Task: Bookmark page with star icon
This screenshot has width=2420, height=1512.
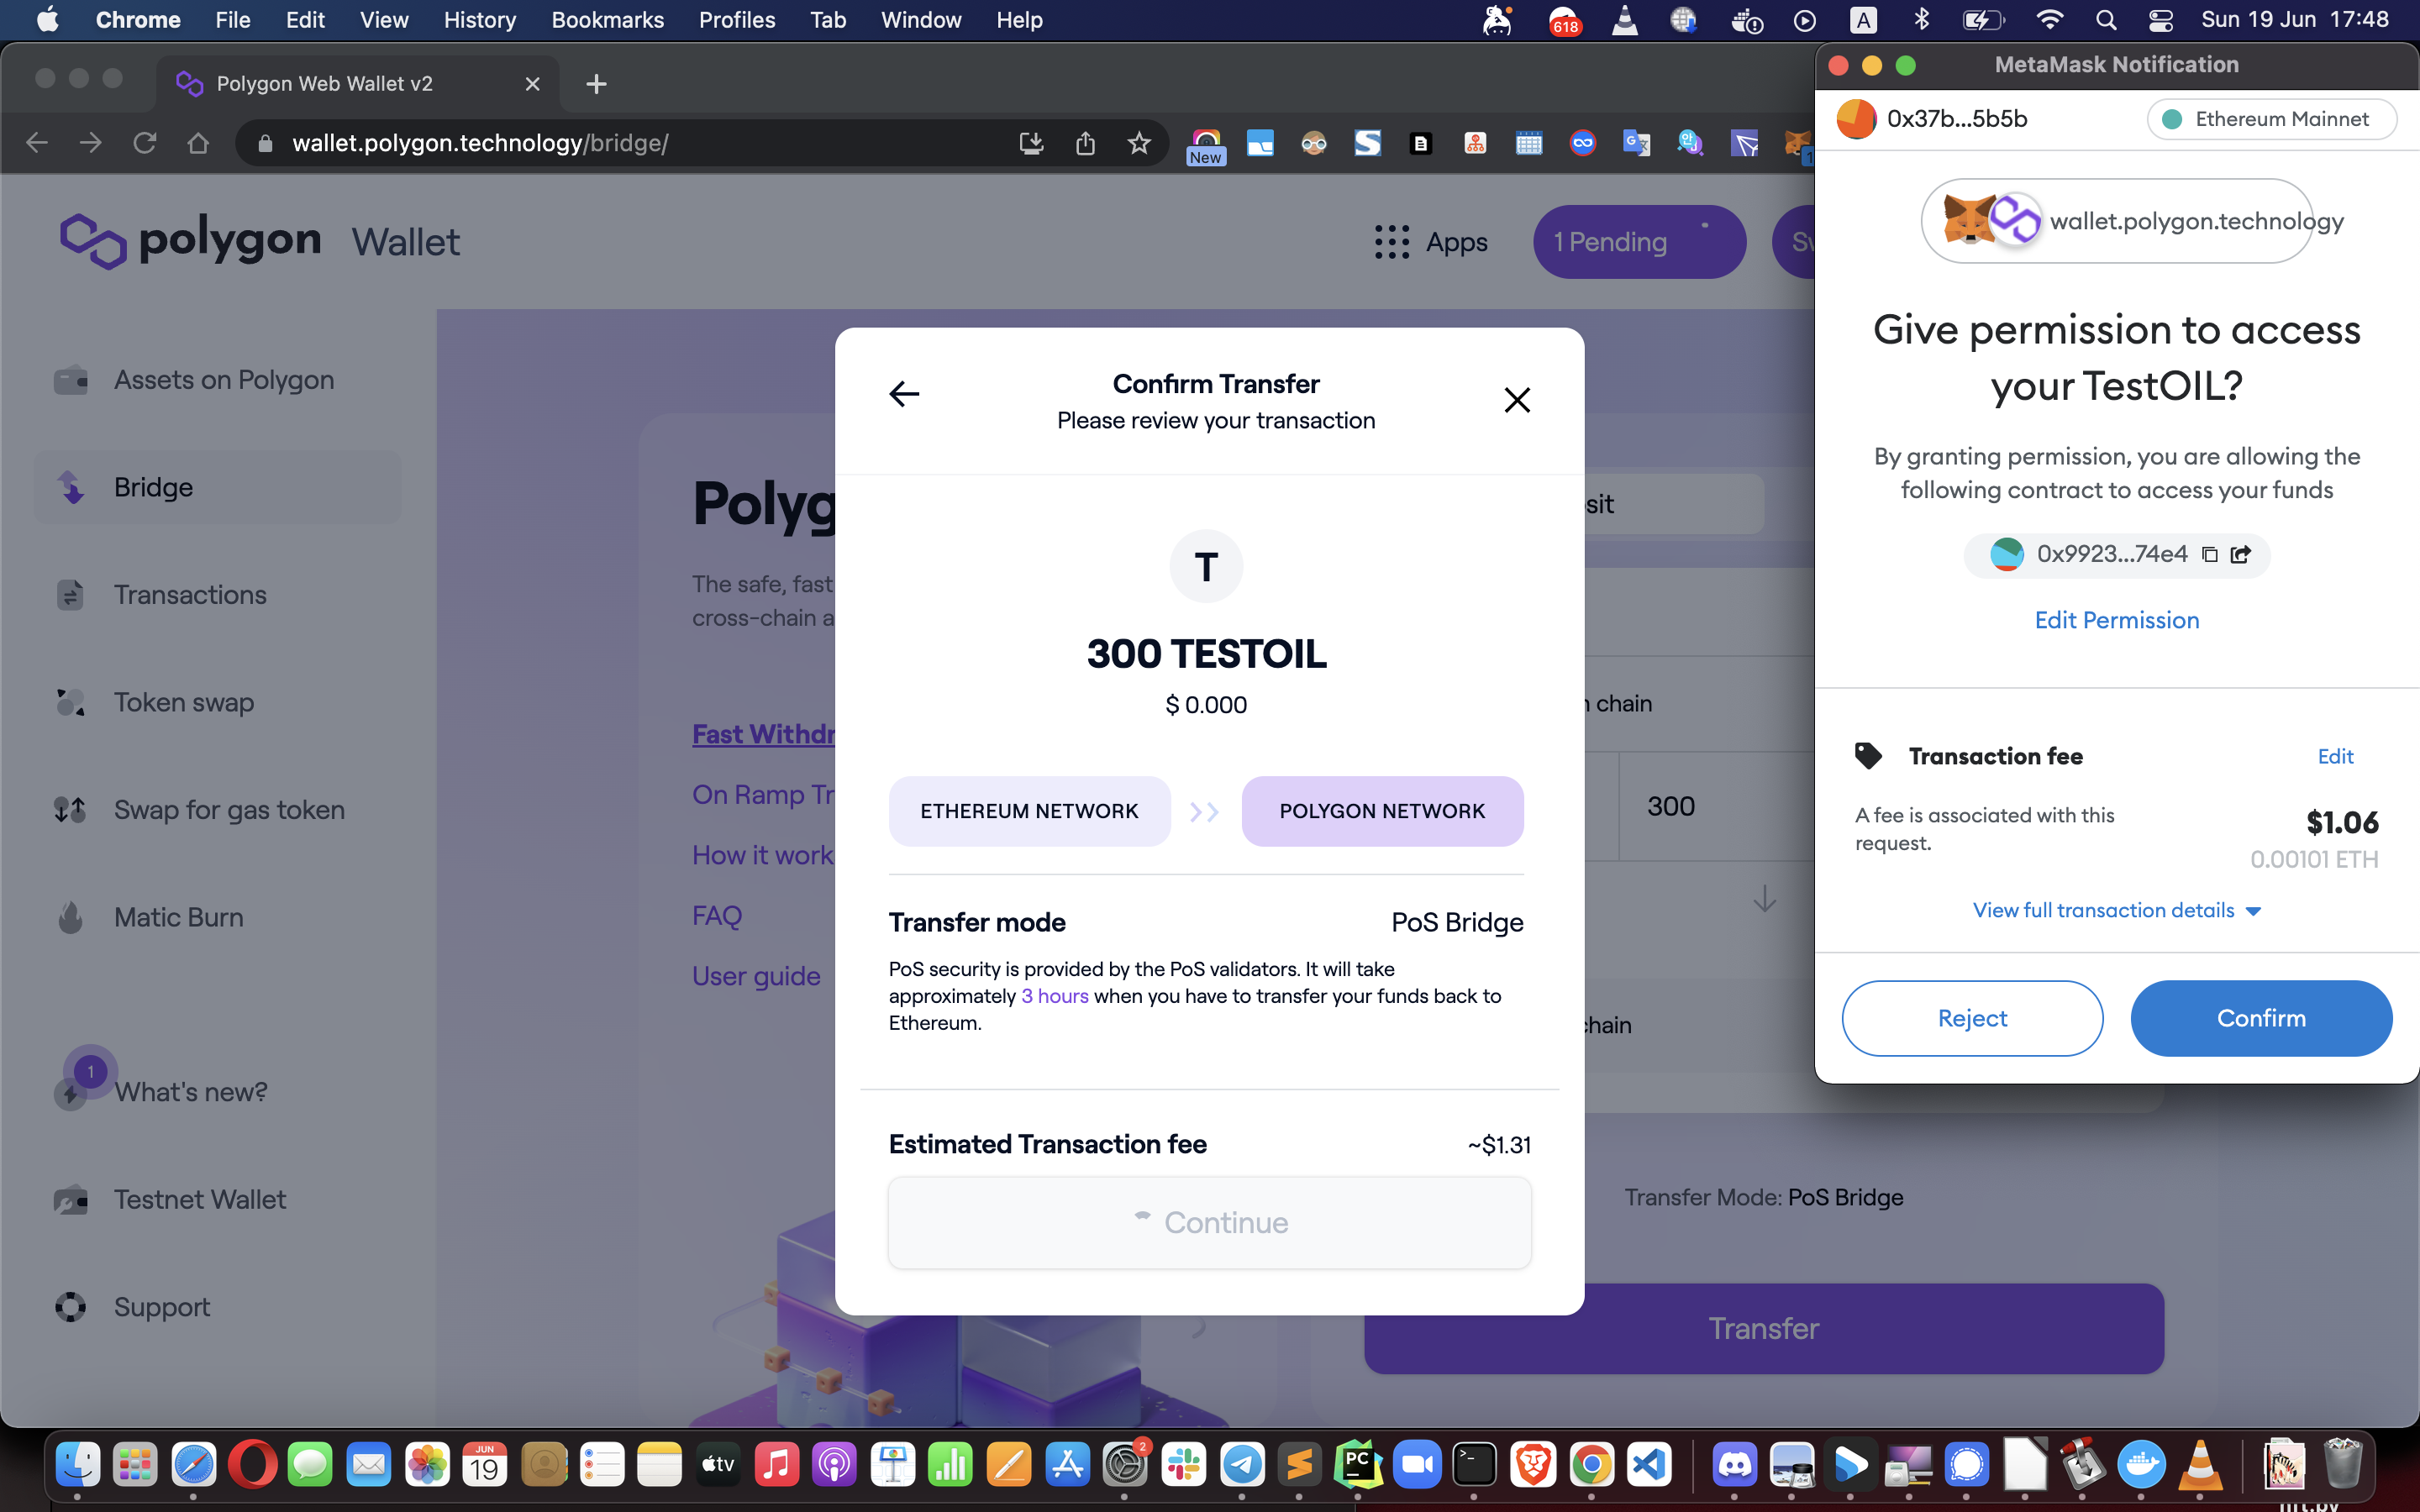Action: pyautogui.click(x=1138, y=143)
